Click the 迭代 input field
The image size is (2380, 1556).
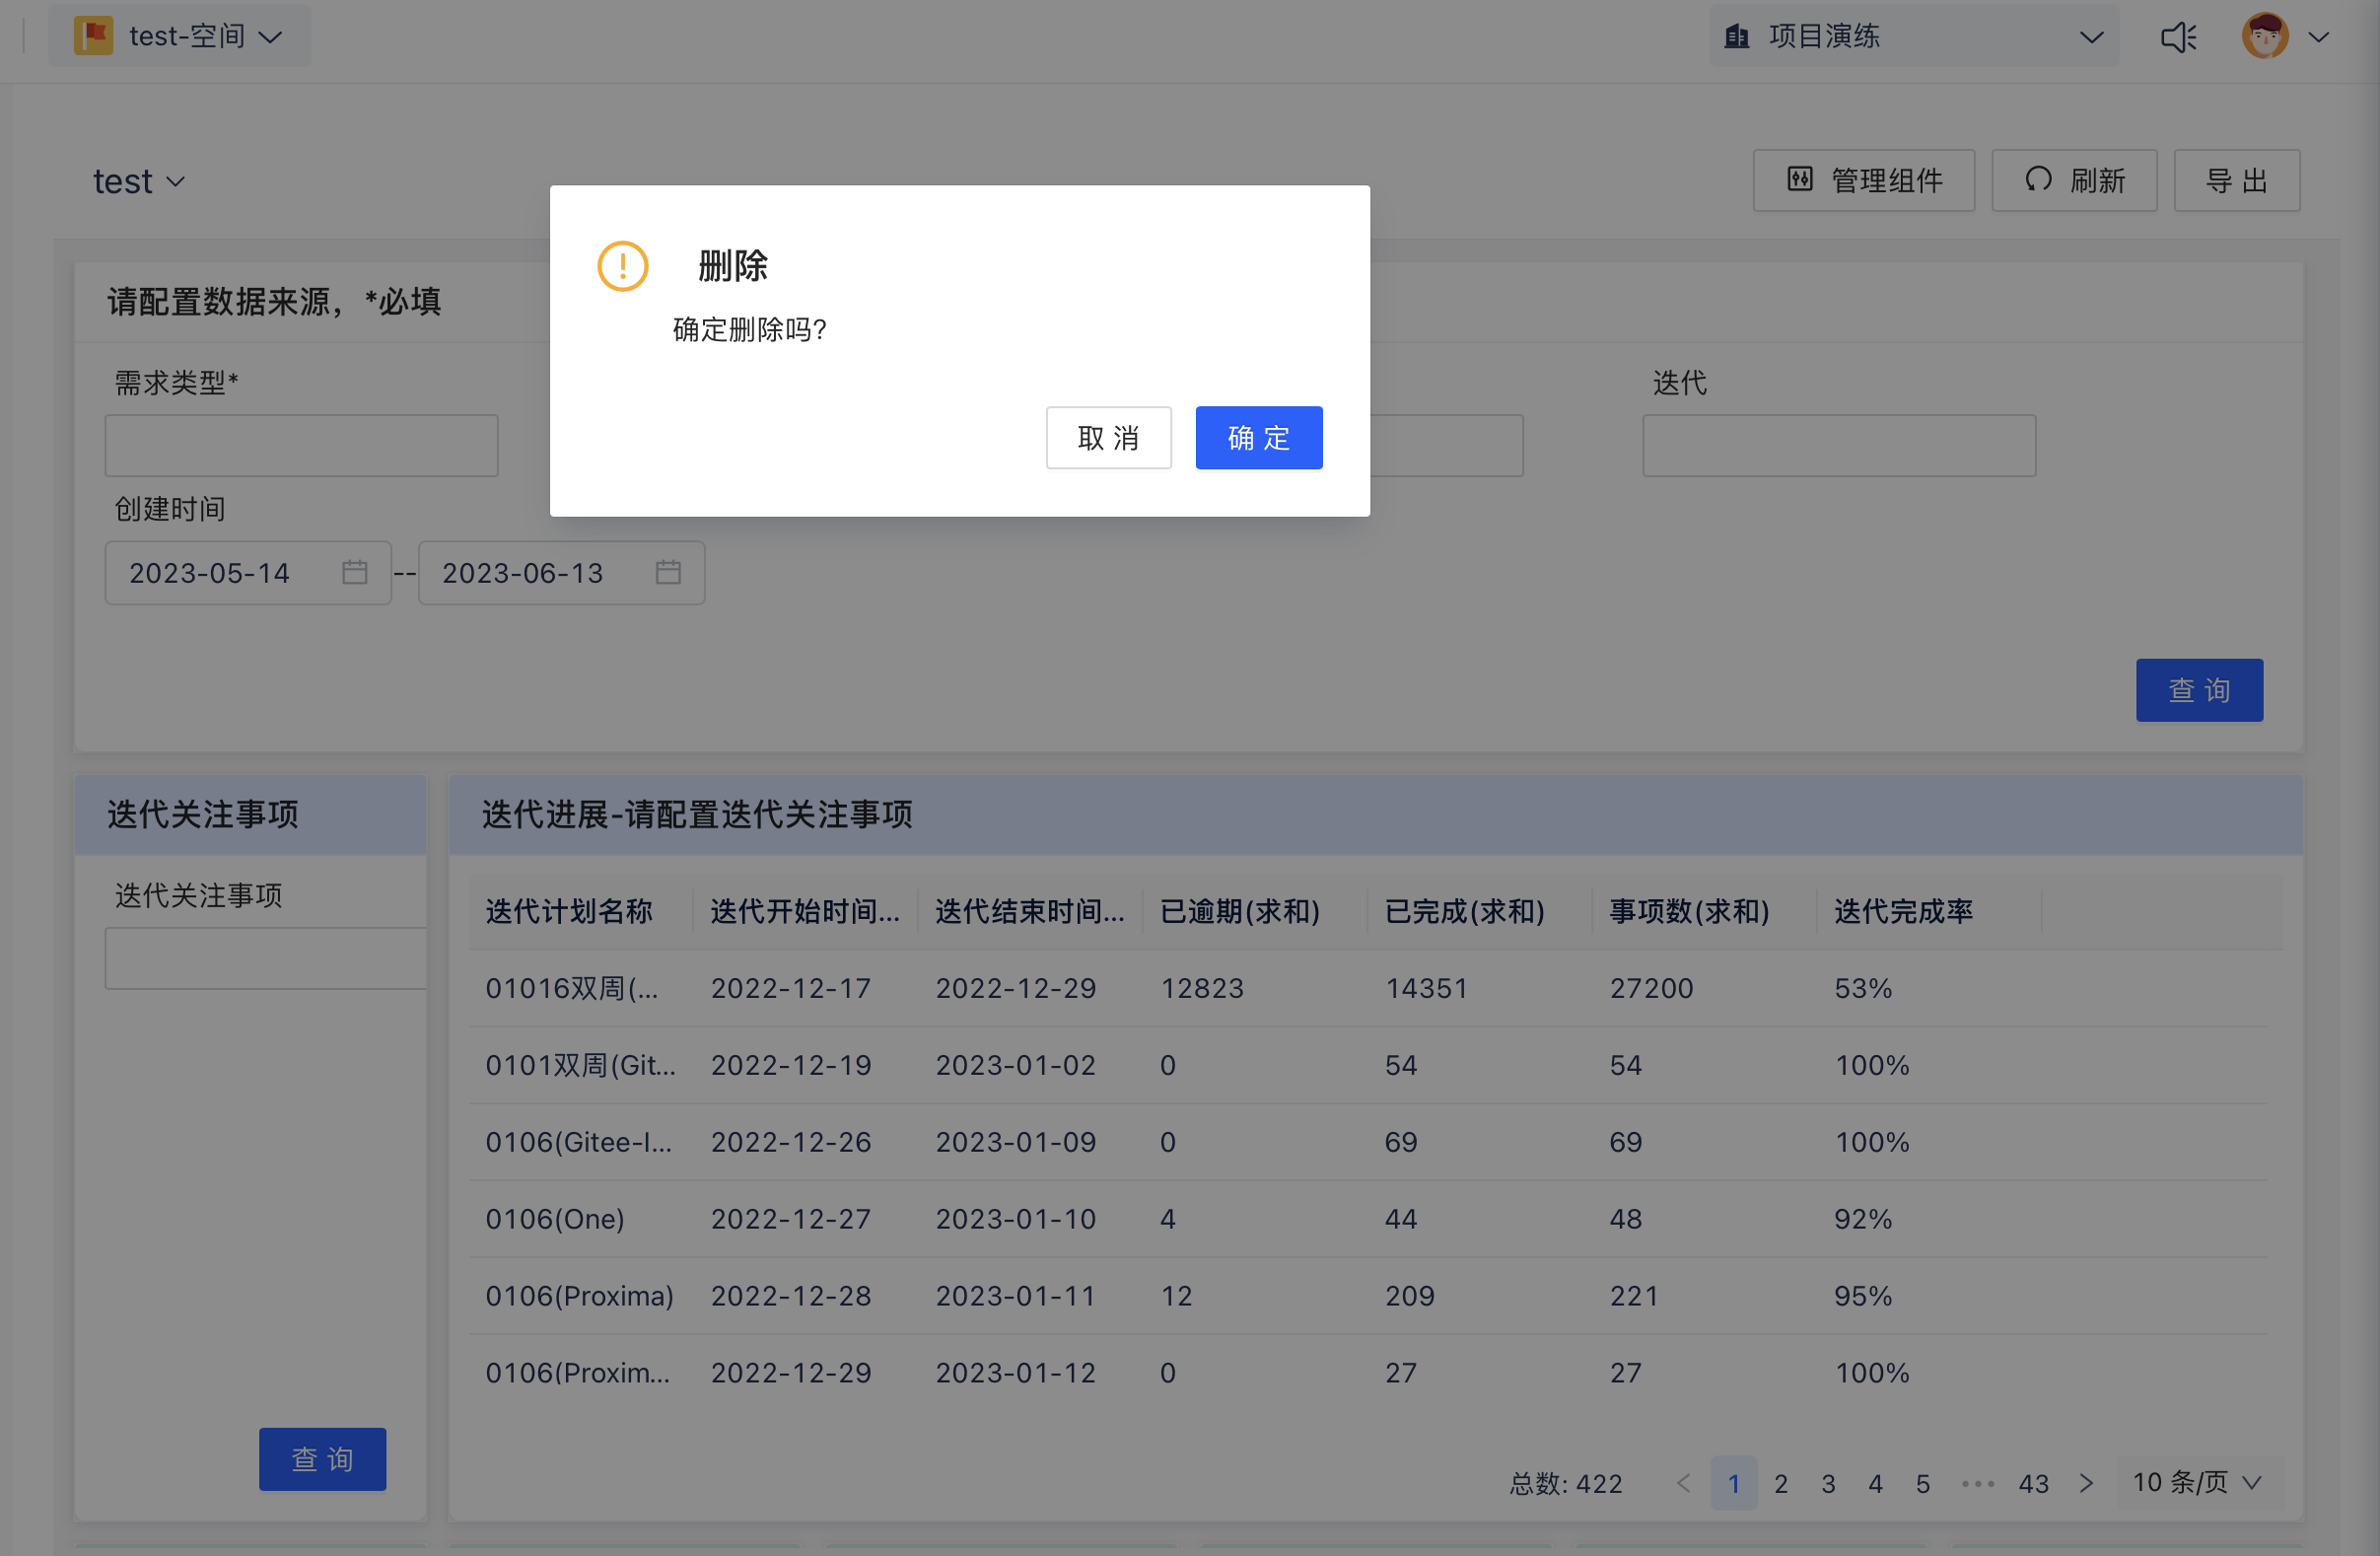(x=1838, y=445)
